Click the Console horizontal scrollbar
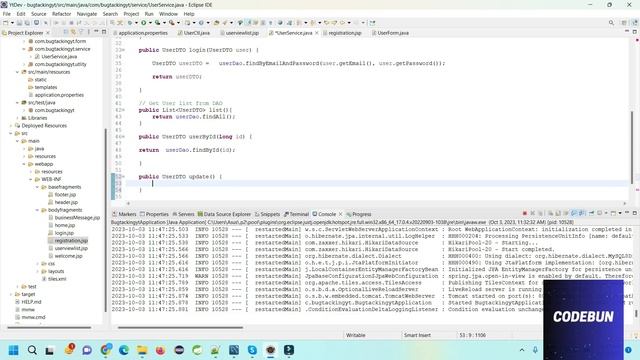Screen dimensions: 640x360 tap(180, 327)
